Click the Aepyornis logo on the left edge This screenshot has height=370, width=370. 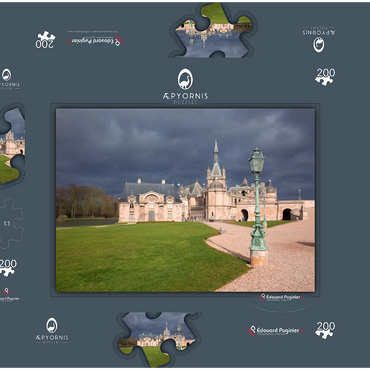click(x=9, y=79)
